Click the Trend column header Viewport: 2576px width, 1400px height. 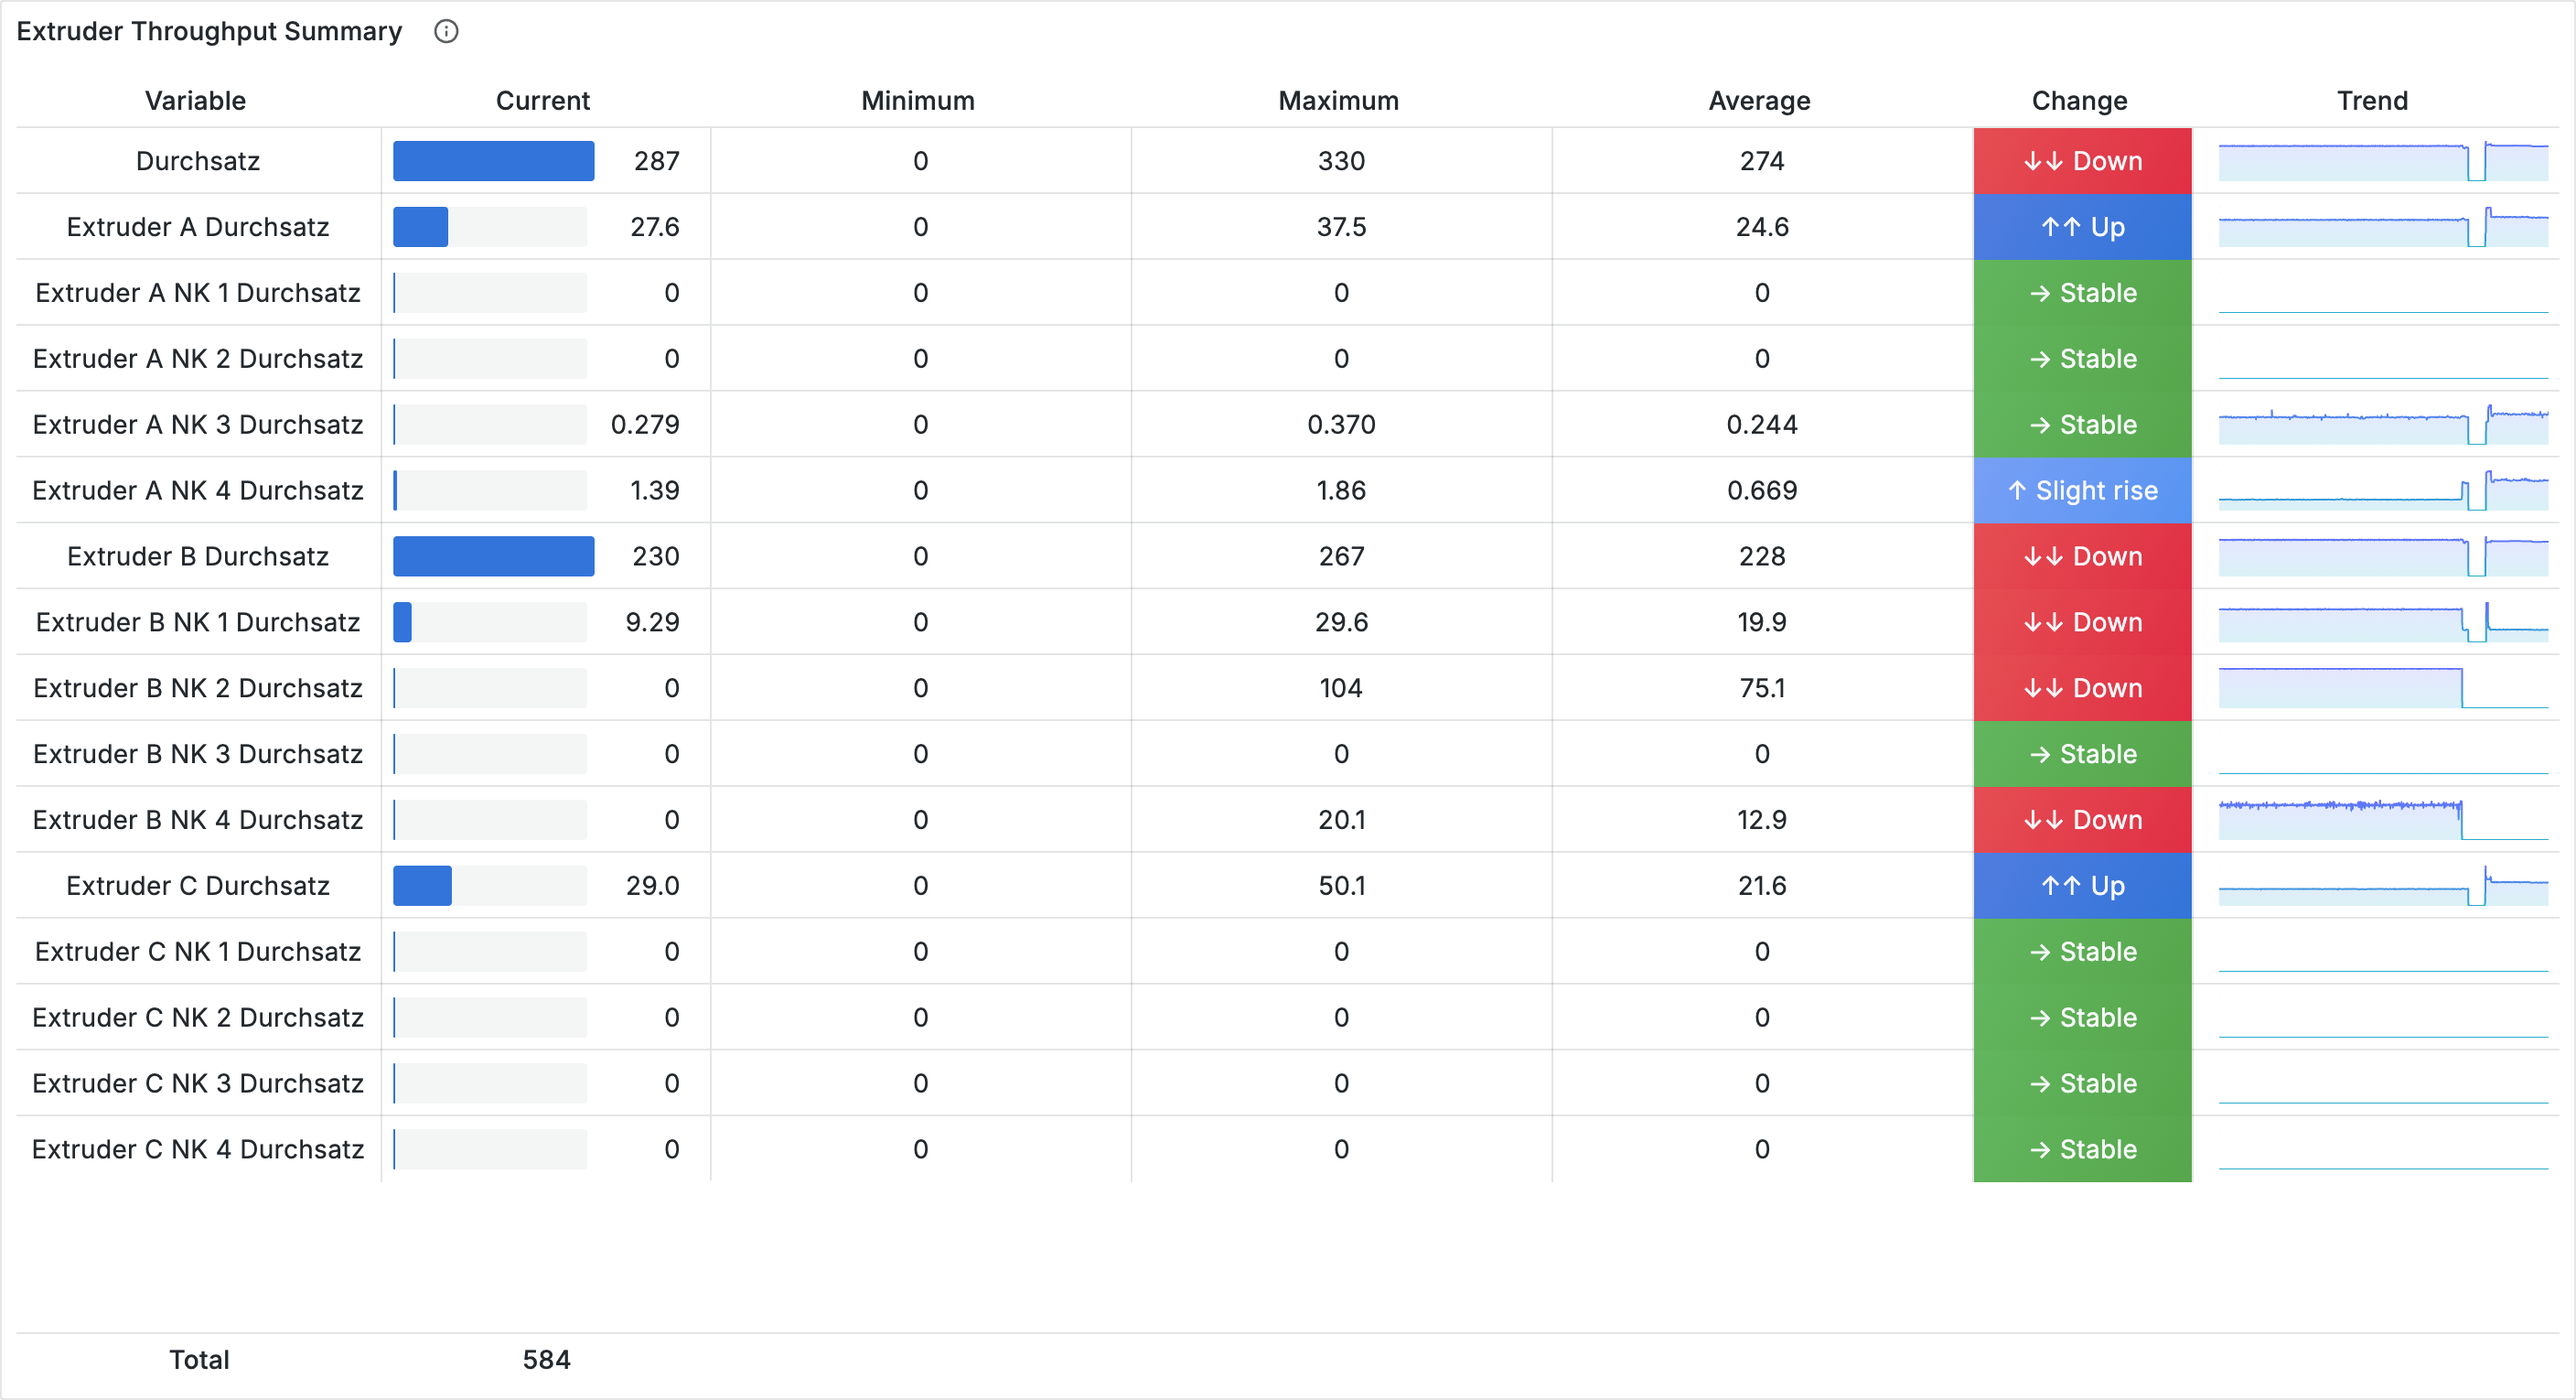(x=2371, y=100)
